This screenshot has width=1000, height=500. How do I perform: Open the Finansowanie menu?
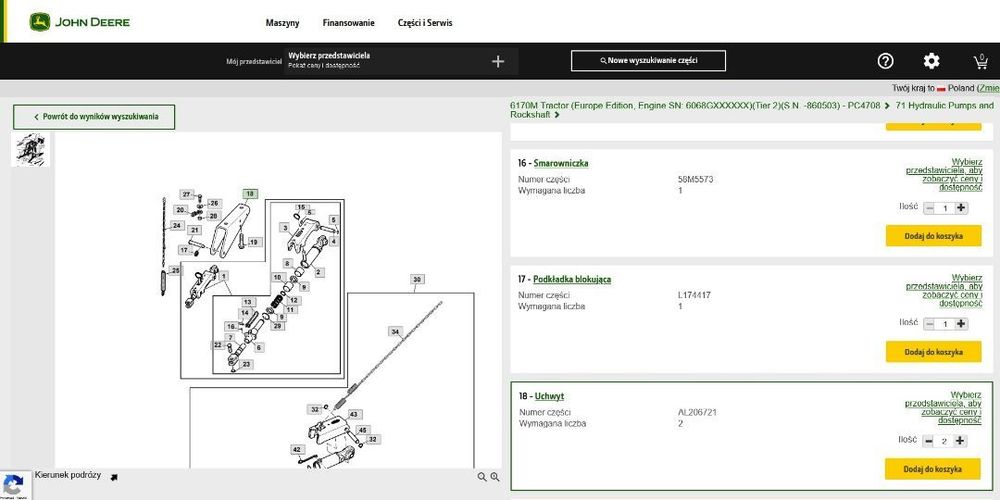pyautogui.click(x=348, y=23)
